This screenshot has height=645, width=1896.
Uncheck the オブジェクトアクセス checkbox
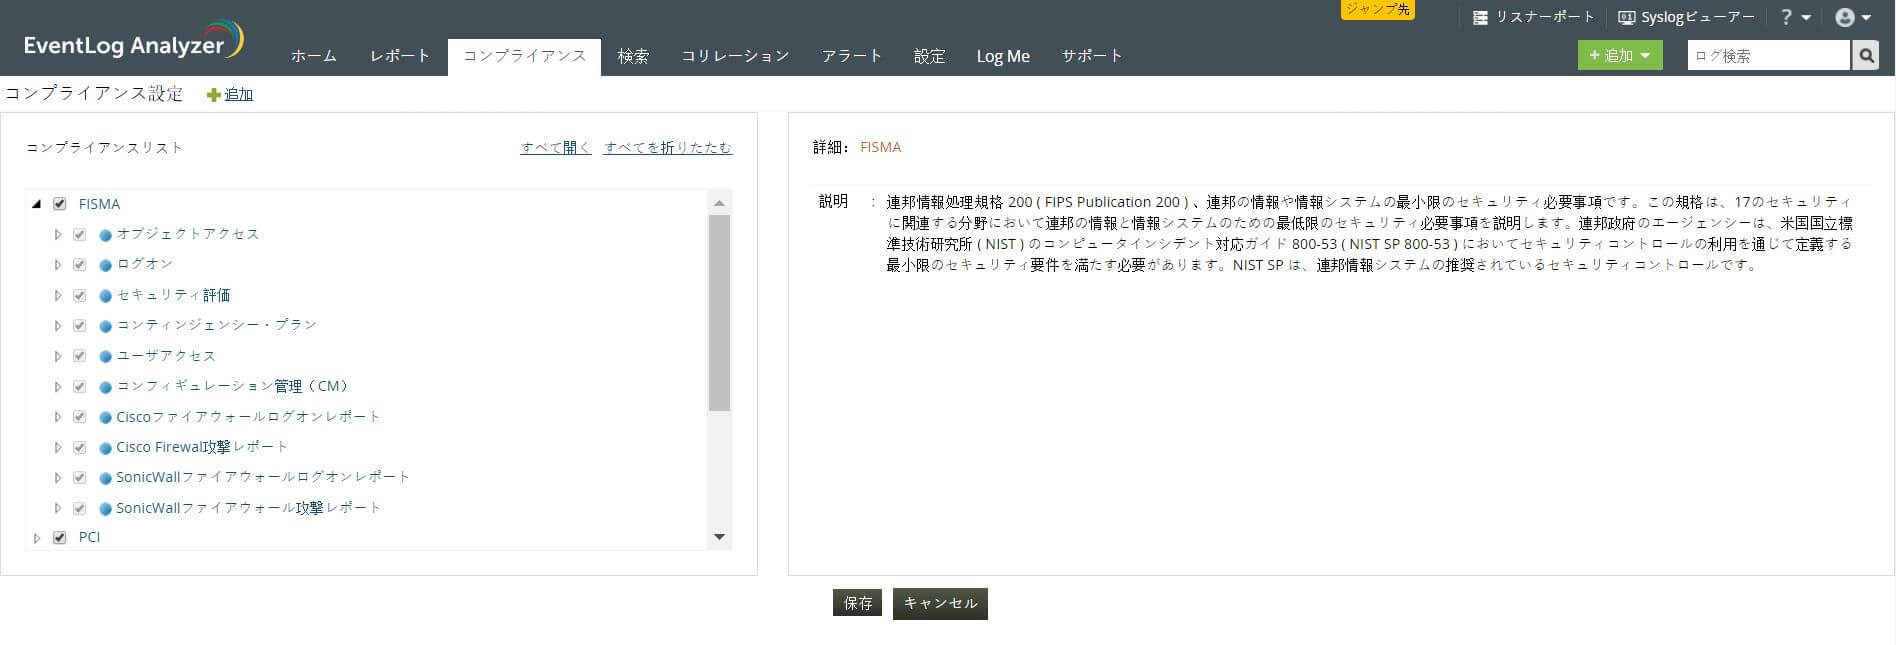click(x=79, y=235)
